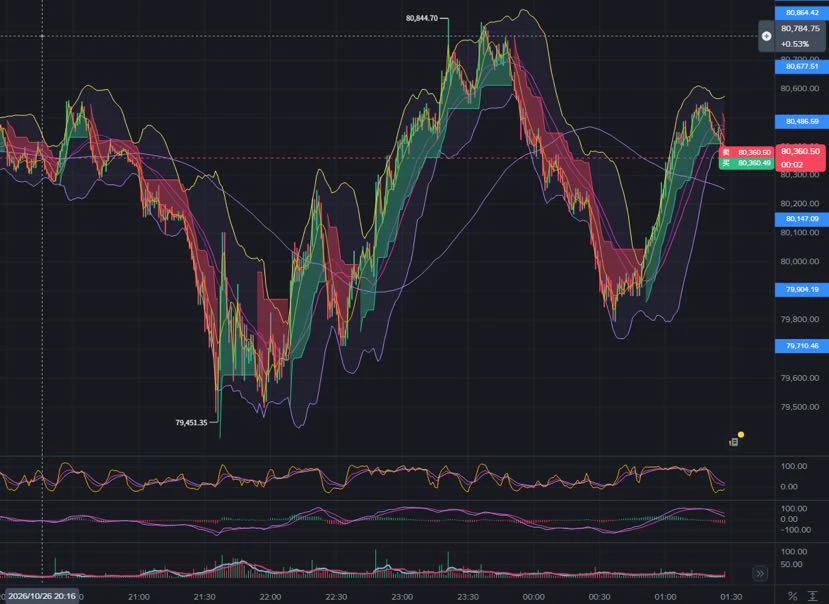Click the 23:00 time axis label
This screenshot has height=604, width=829.
click(x=402, y=597)
